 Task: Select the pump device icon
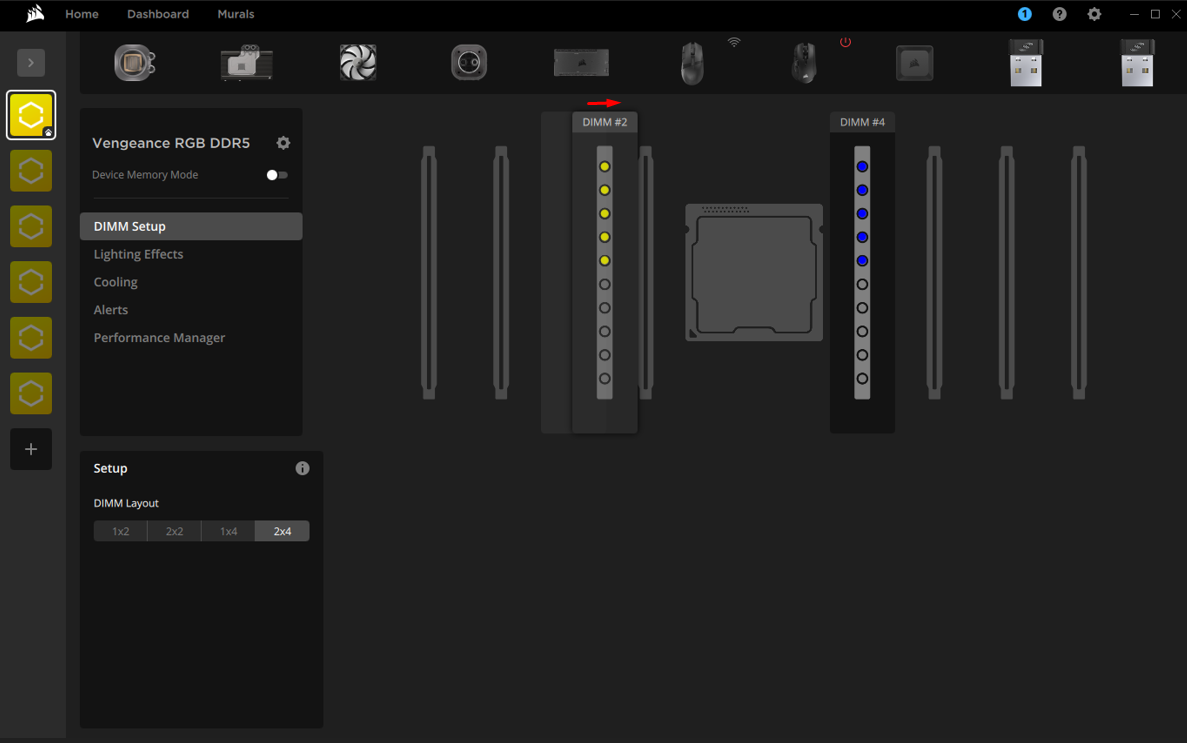(469, 63)
